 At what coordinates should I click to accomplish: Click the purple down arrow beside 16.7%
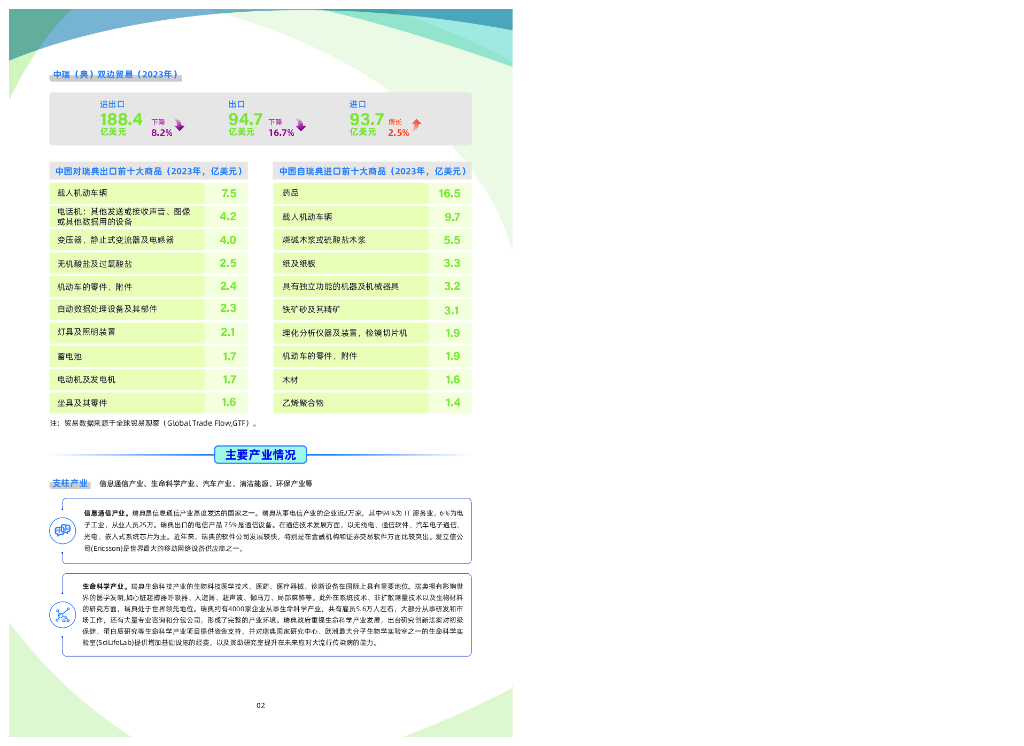(300, 125)
